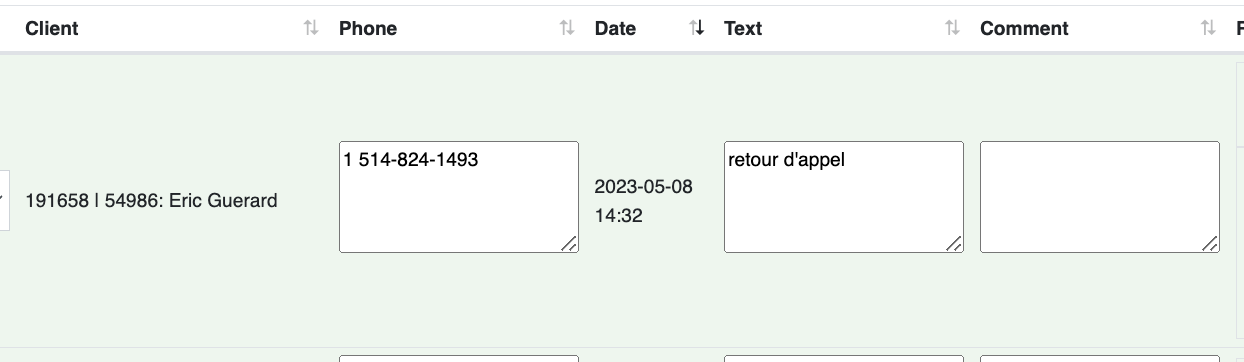This screenshot has width=1244, height=362.
Task: Click the Comment column header label
Action: (1024, 29)
